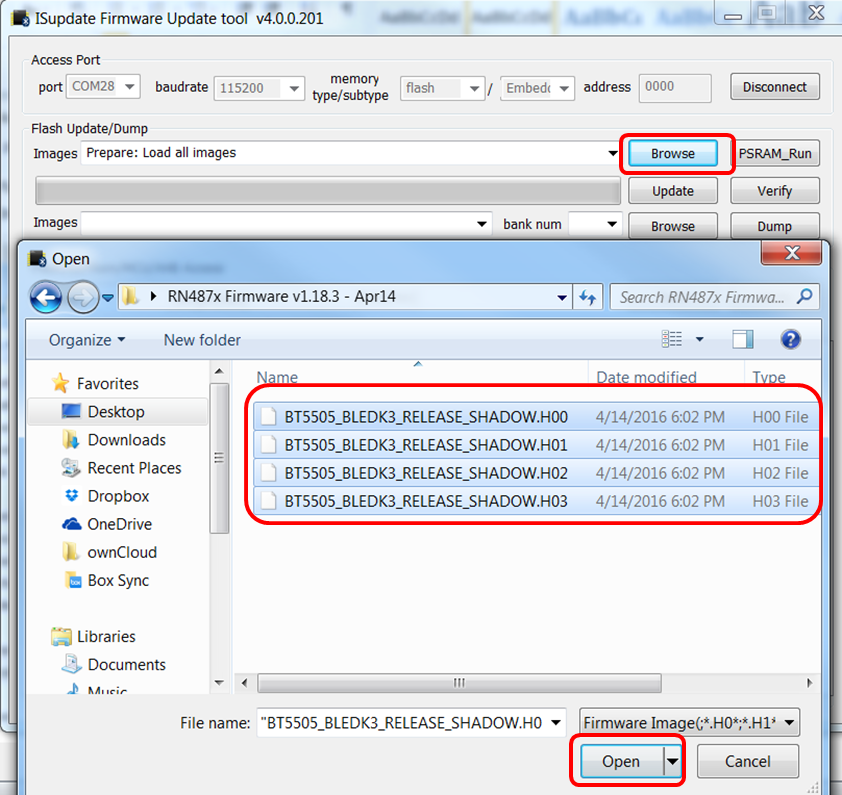Click New folder in the toolbar

pyautogui.click(x=202, y=340)
